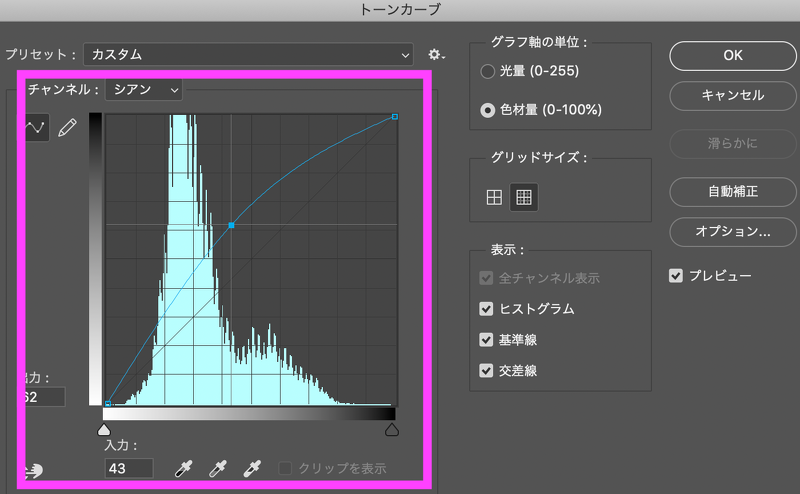Screen dimensions: 800x494
Task: Select the pencil draw curve tool
Action: pyautogui.click(x=67, y=128)
